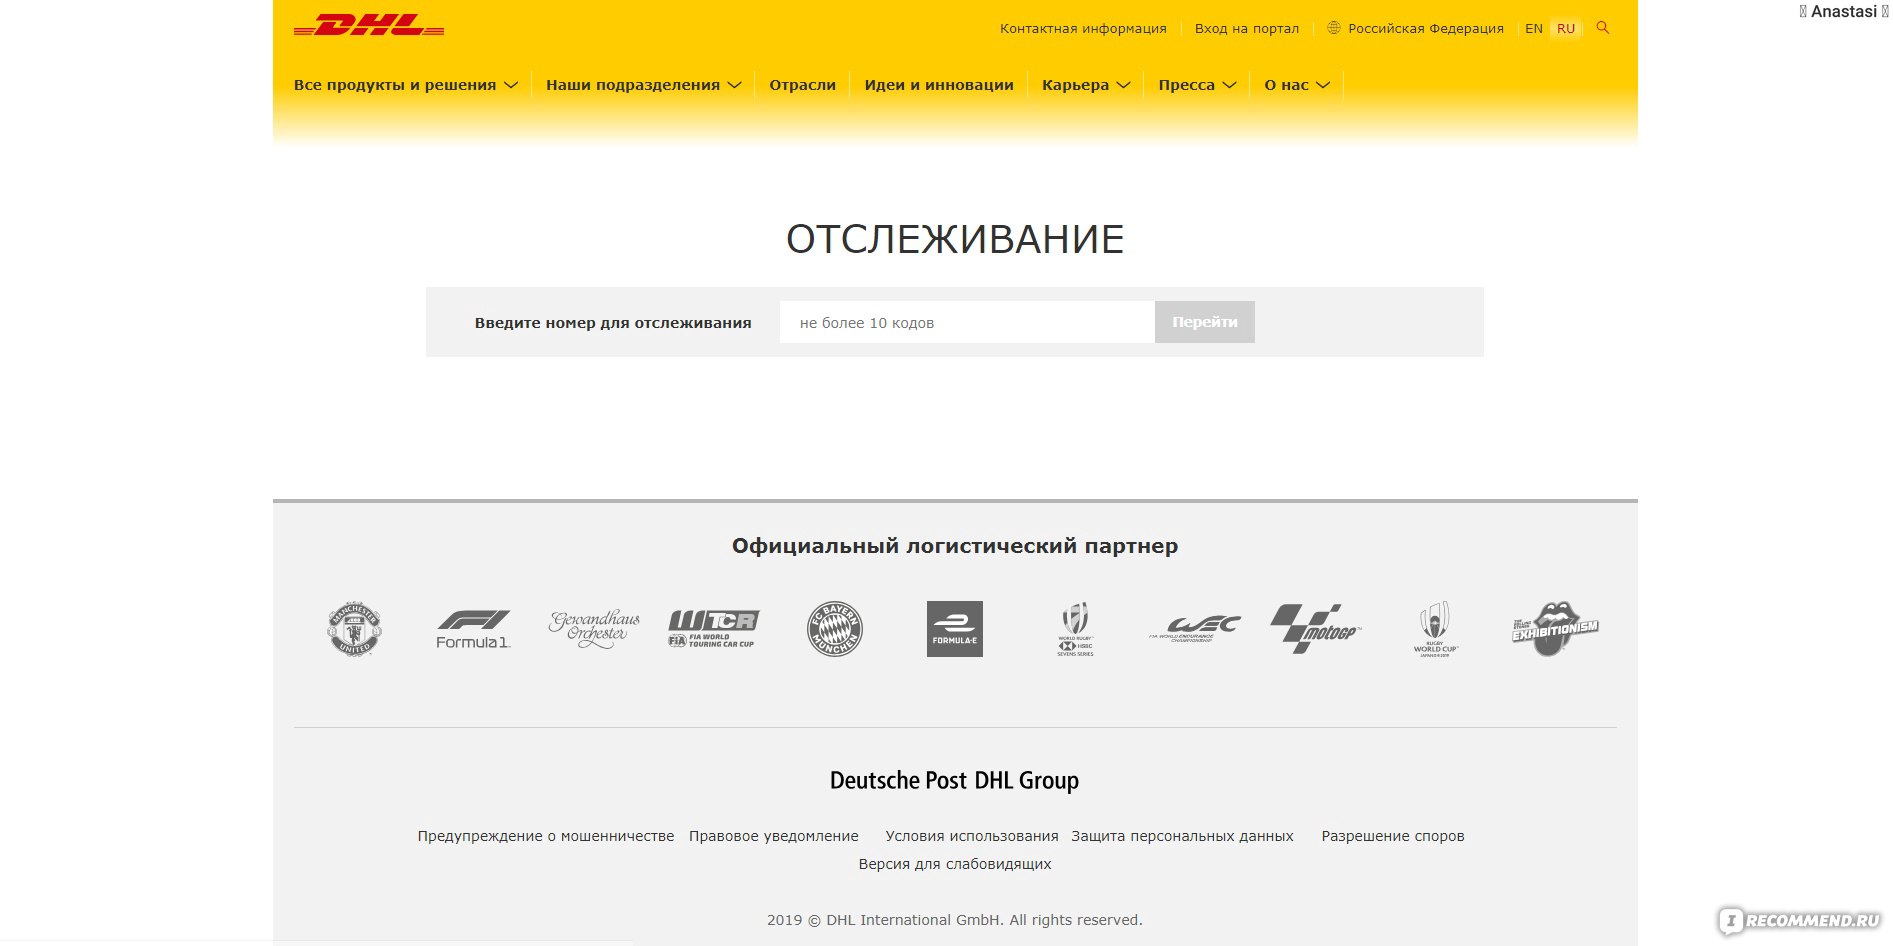Open Защита персональных данных link
Screen dimensions: 1893x946
point(1182,836)
